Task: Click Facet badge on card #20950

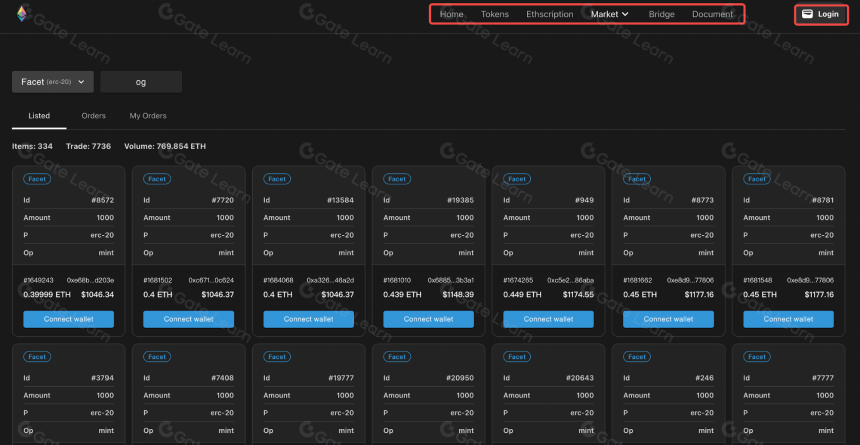Action: pyautogui.click(x=397, y=357)
